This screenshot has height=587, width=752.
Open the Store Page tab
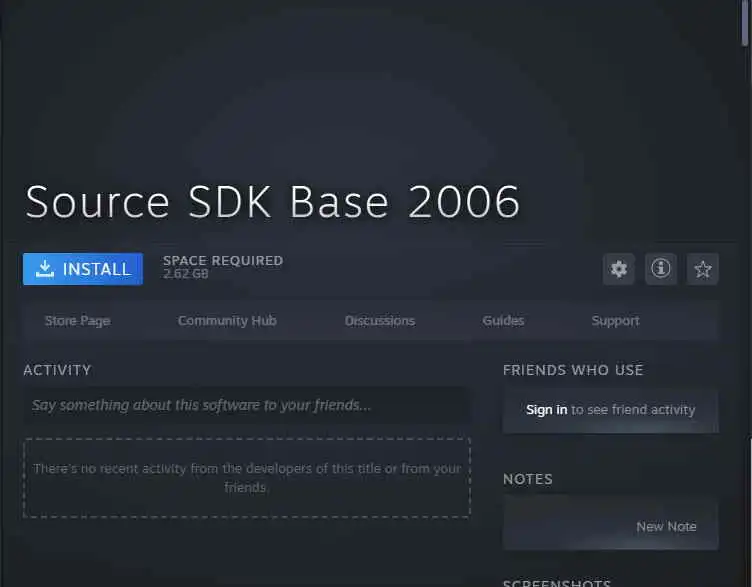78,321
